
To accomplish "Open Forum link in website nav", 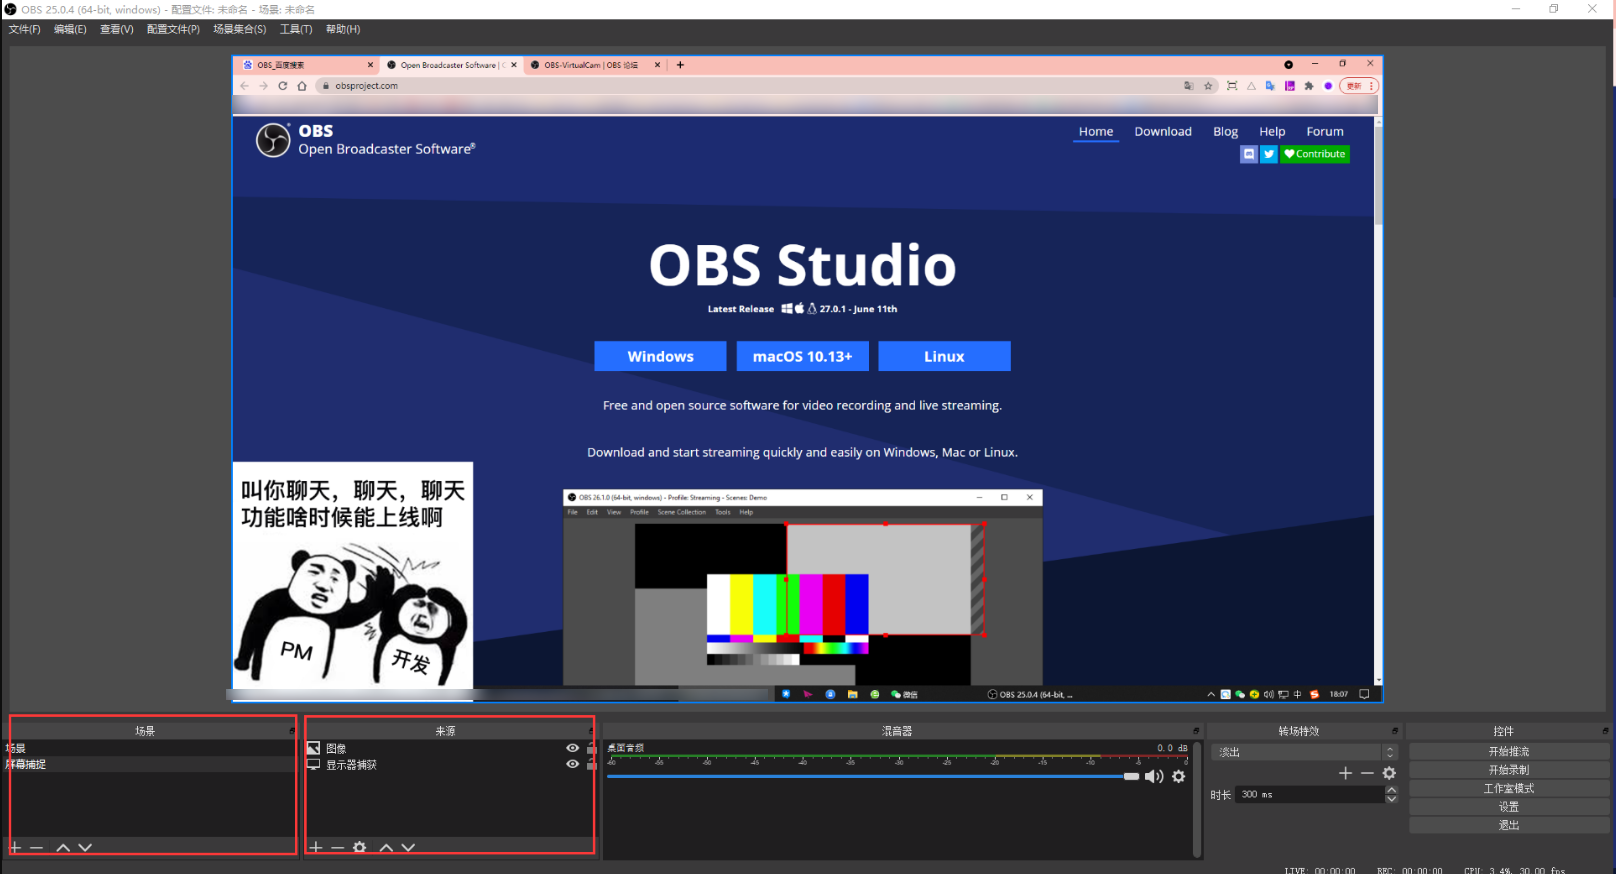I will 1325,132.
